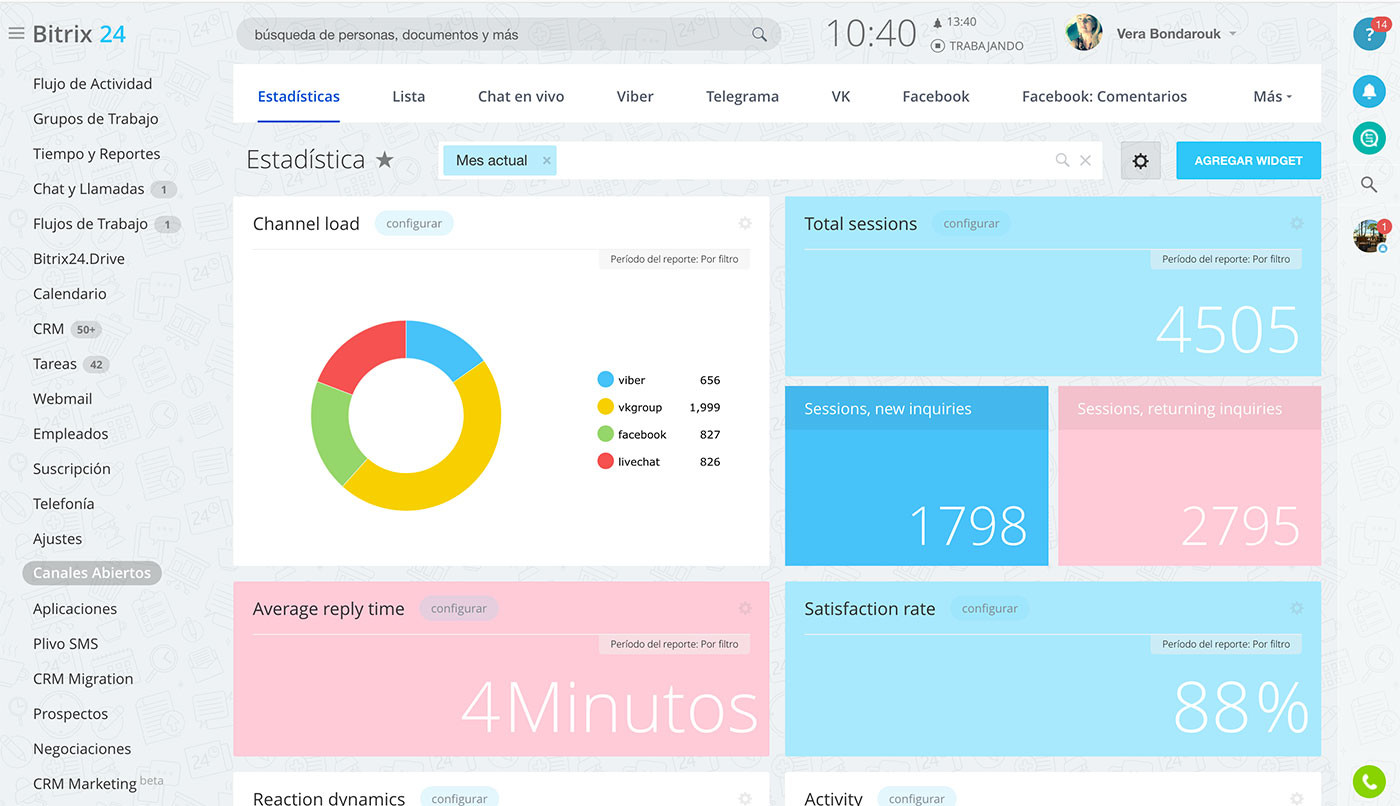This screenshot has width=1400, height=806.
Task: Click configurar next to Satisfaction rate
Action: [989, 608]
